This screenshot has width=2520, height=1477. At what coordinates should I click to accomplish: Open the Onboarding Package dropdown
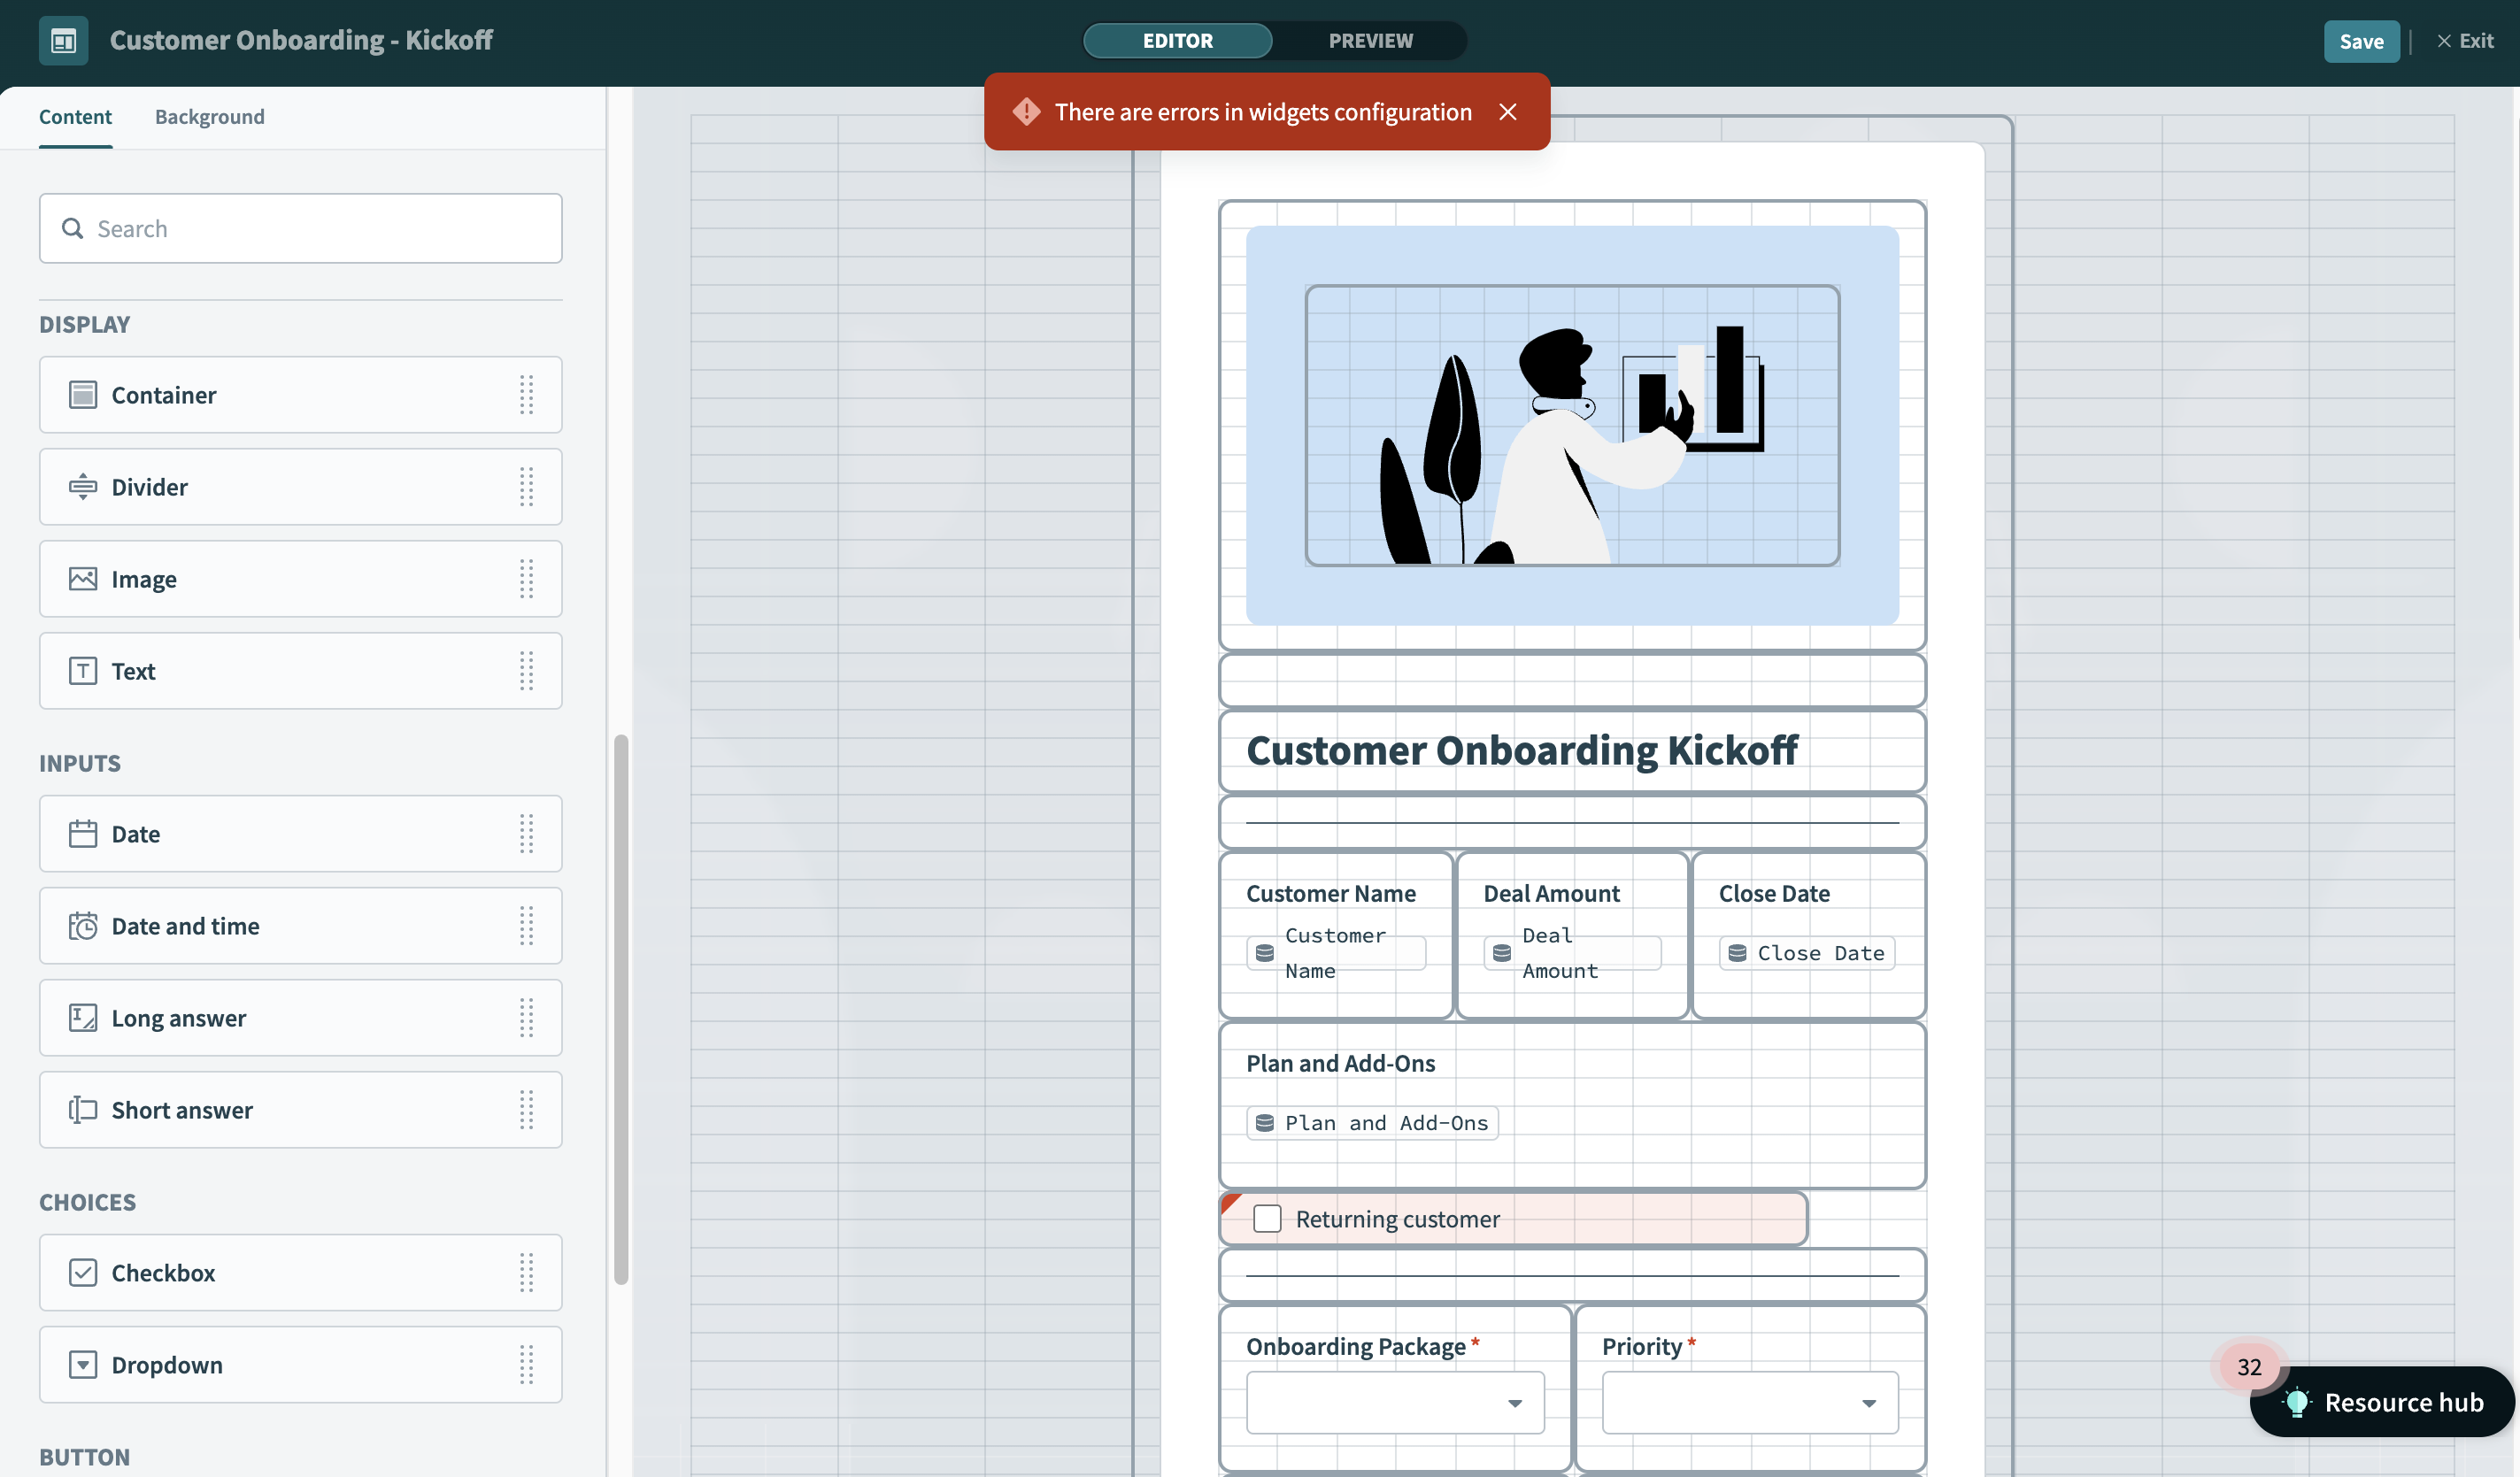pyautogui.click(x=1395, y=1402)
